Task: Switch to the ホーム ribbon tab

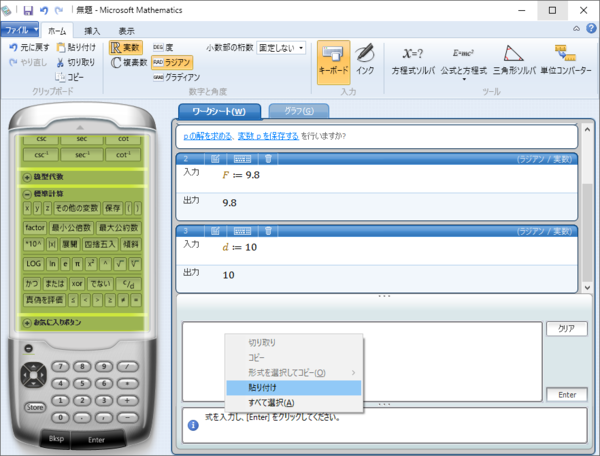Action: (57, 31)
